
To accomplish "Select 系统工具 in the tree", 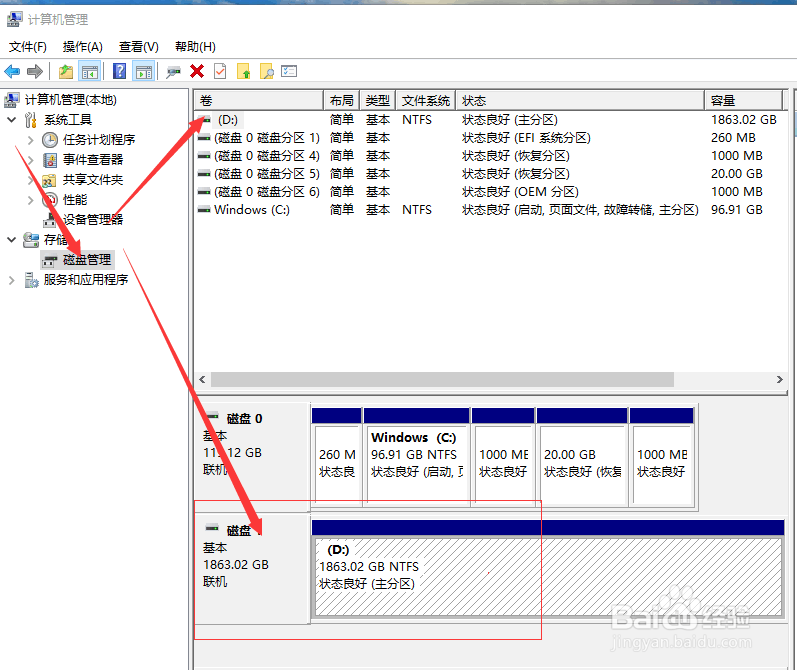I will pos(68,120).
